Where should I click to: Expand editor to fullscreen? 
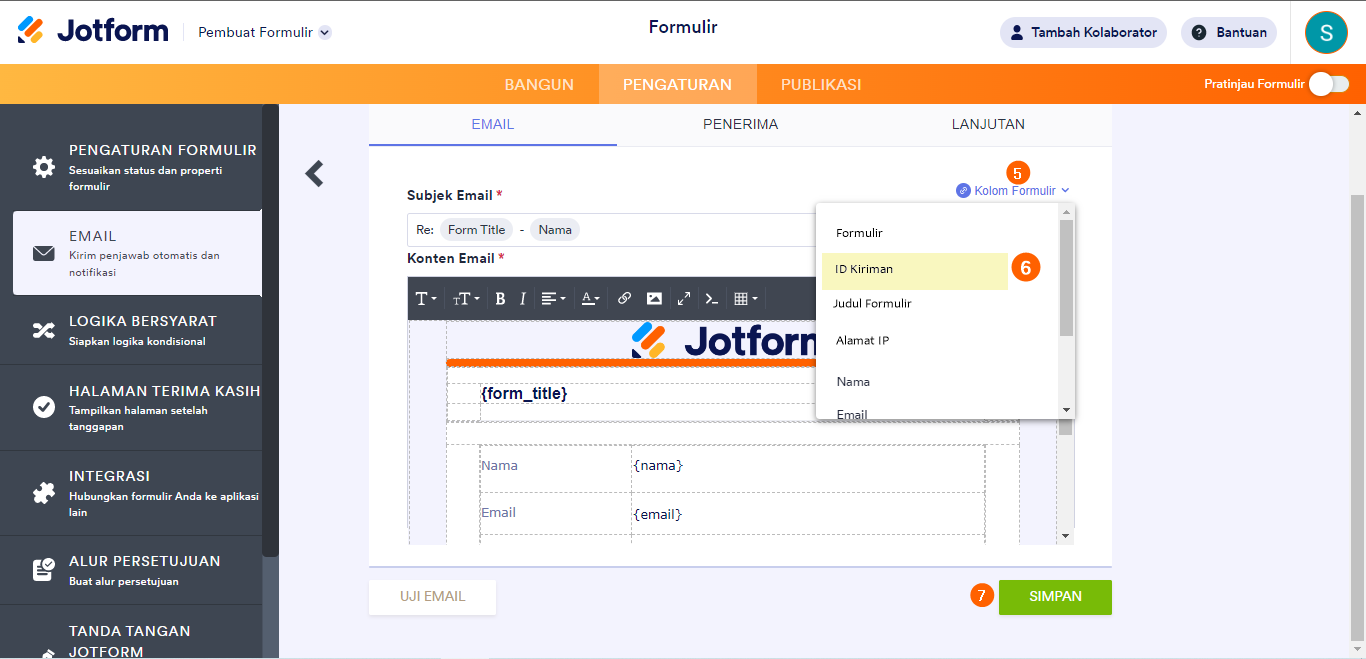point(684,298)
